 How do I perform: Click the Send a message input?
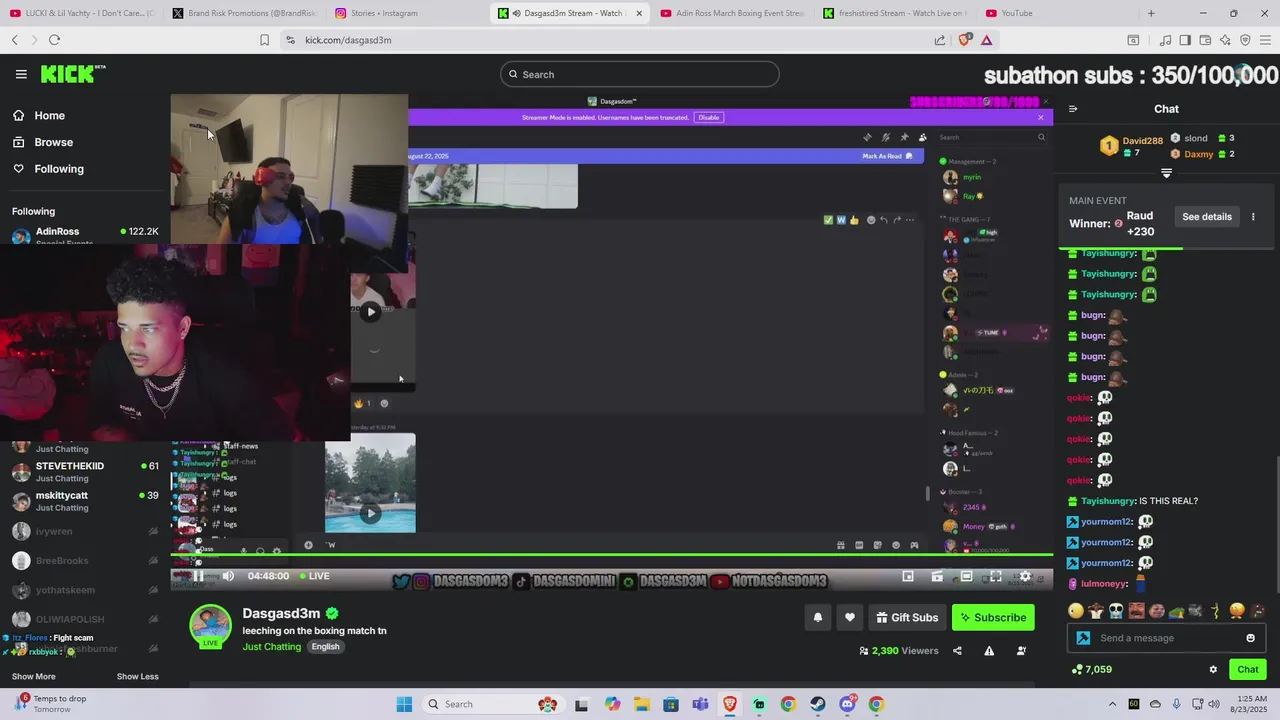pyautogui.click(x=1166, y=638)
